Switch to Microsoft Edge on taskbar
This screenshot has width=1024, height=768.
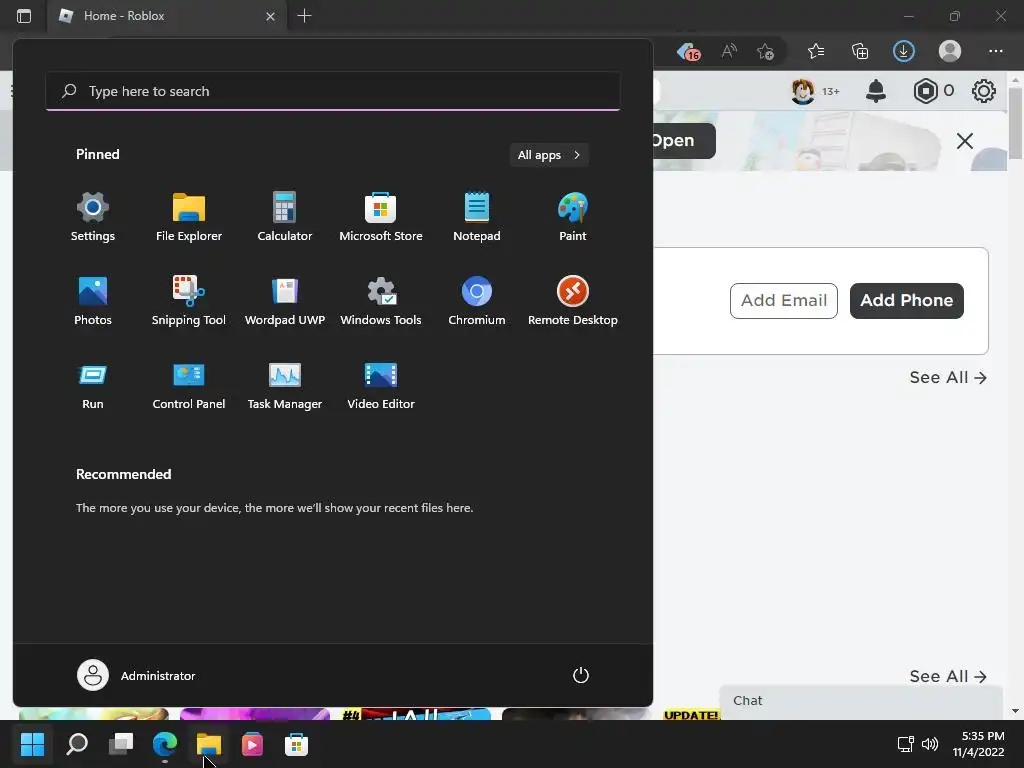click(165, 743)
